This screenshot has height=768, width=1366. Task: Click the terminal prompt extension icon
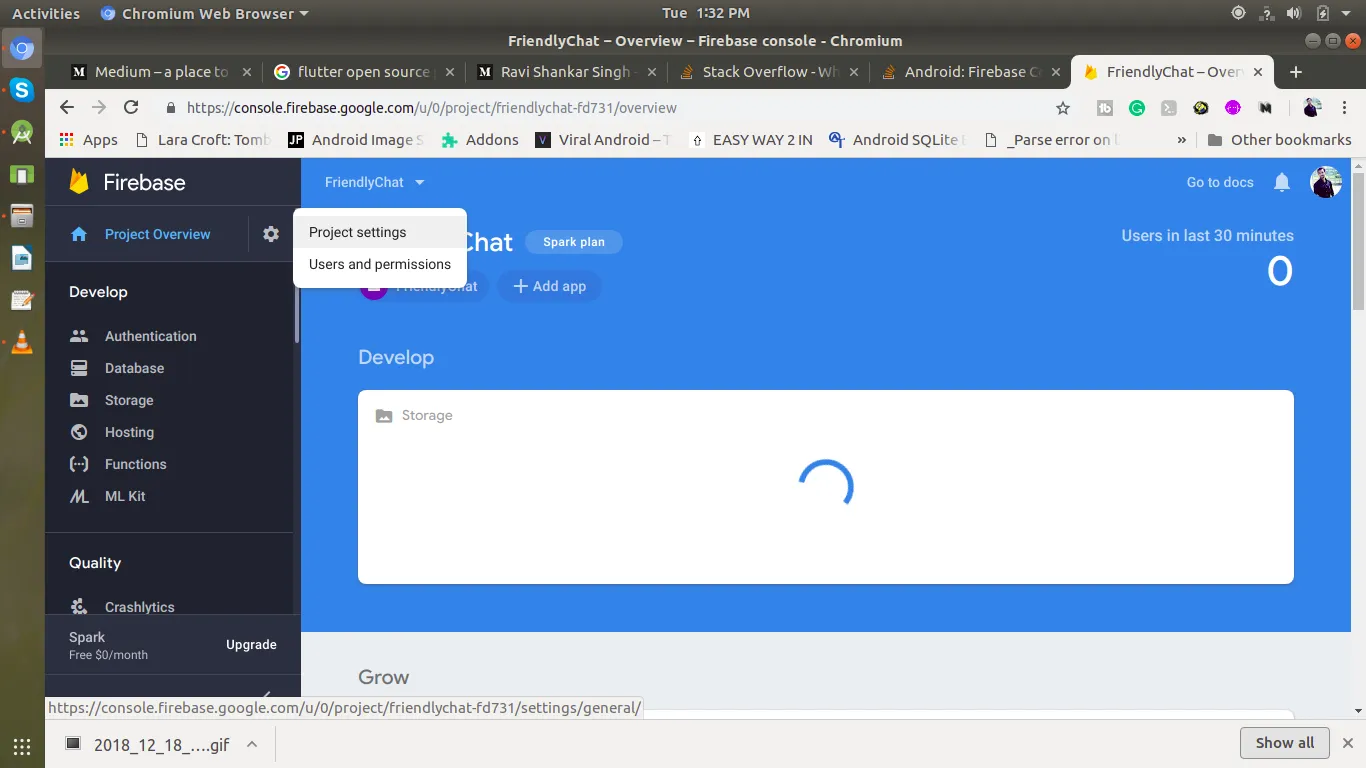tap(1169, 108)
